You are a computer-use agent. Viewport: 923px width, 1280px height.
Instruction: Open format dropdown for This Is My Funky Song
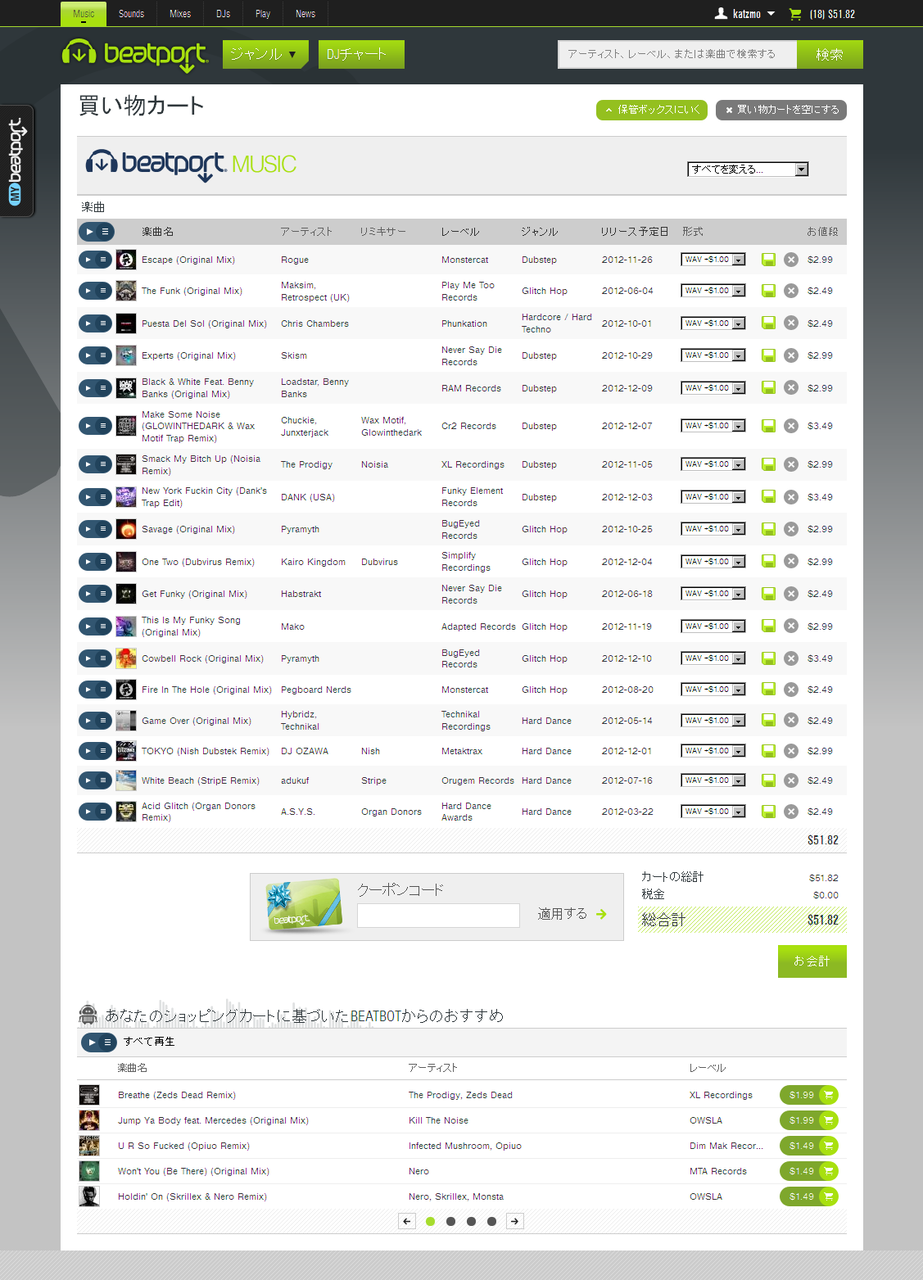point(713,626)
